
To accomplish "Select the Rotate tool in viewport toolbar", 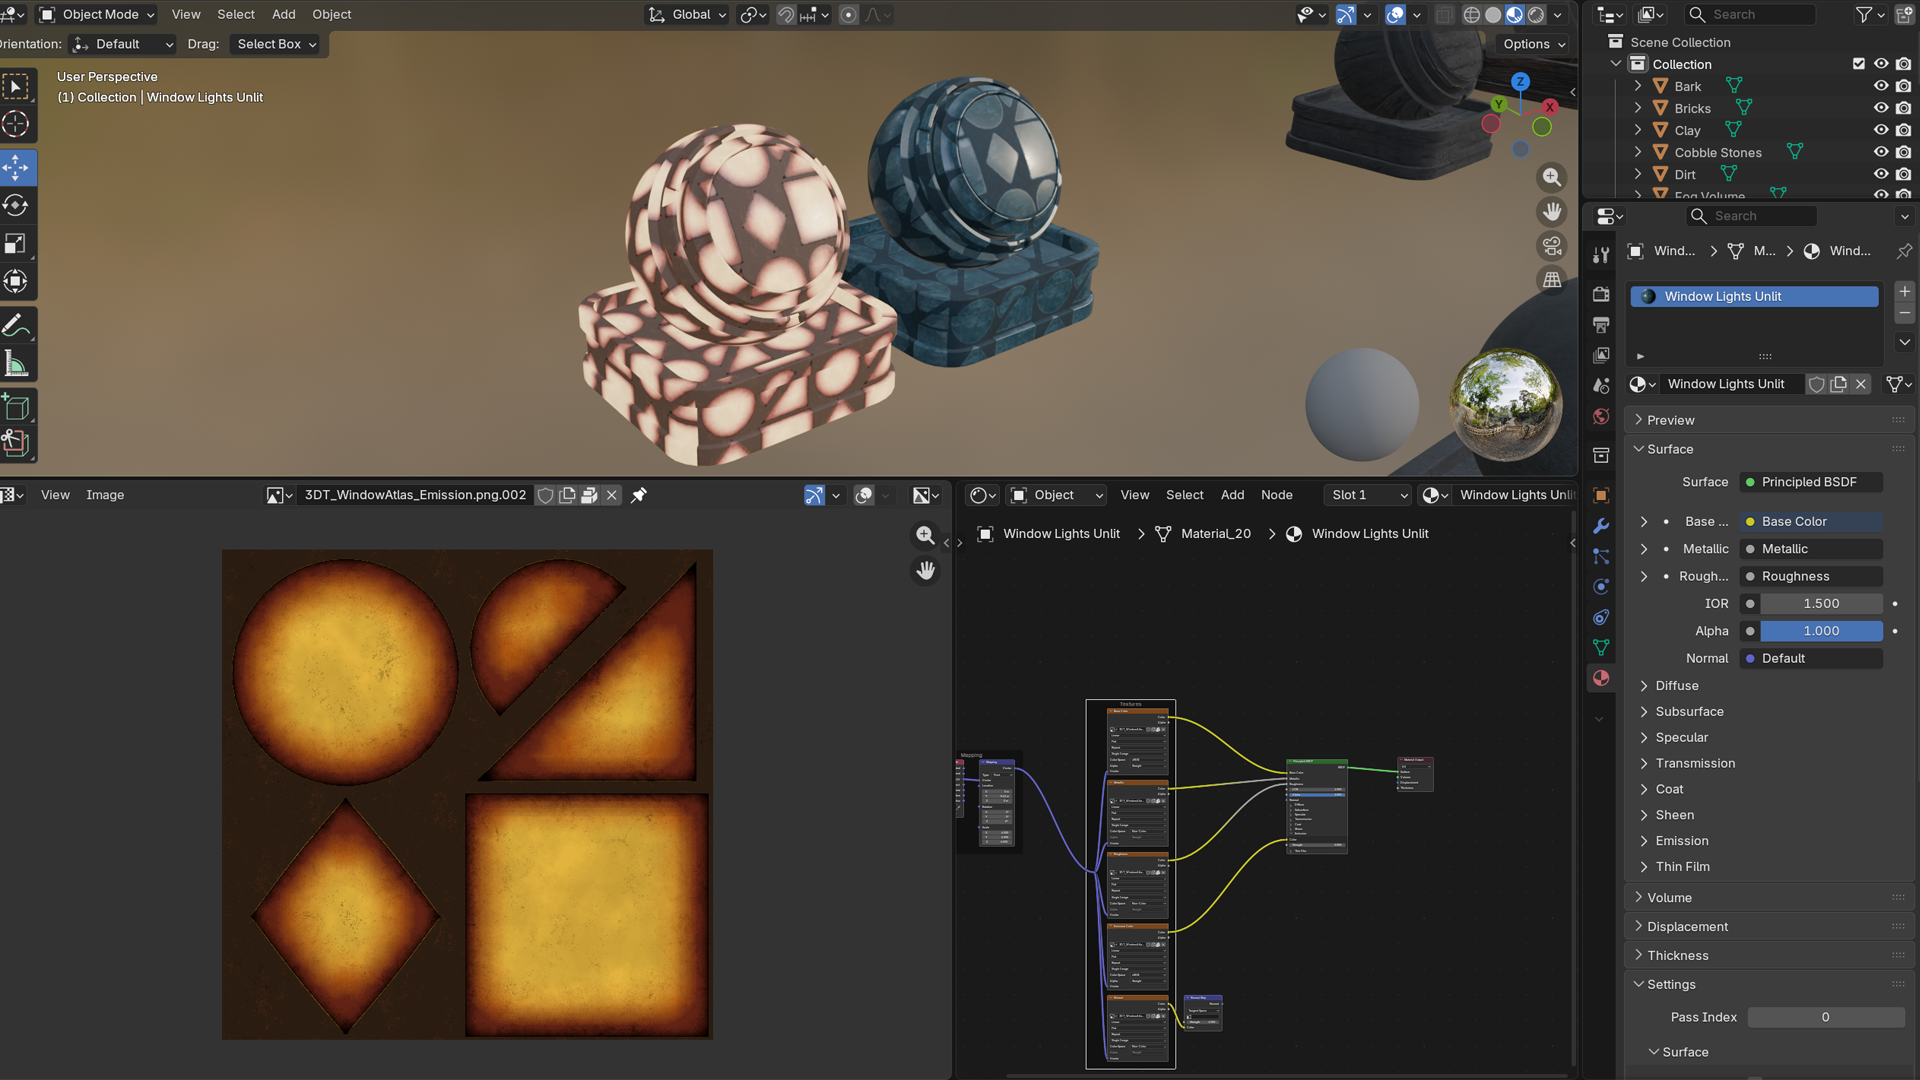I will tap(16, 205).
